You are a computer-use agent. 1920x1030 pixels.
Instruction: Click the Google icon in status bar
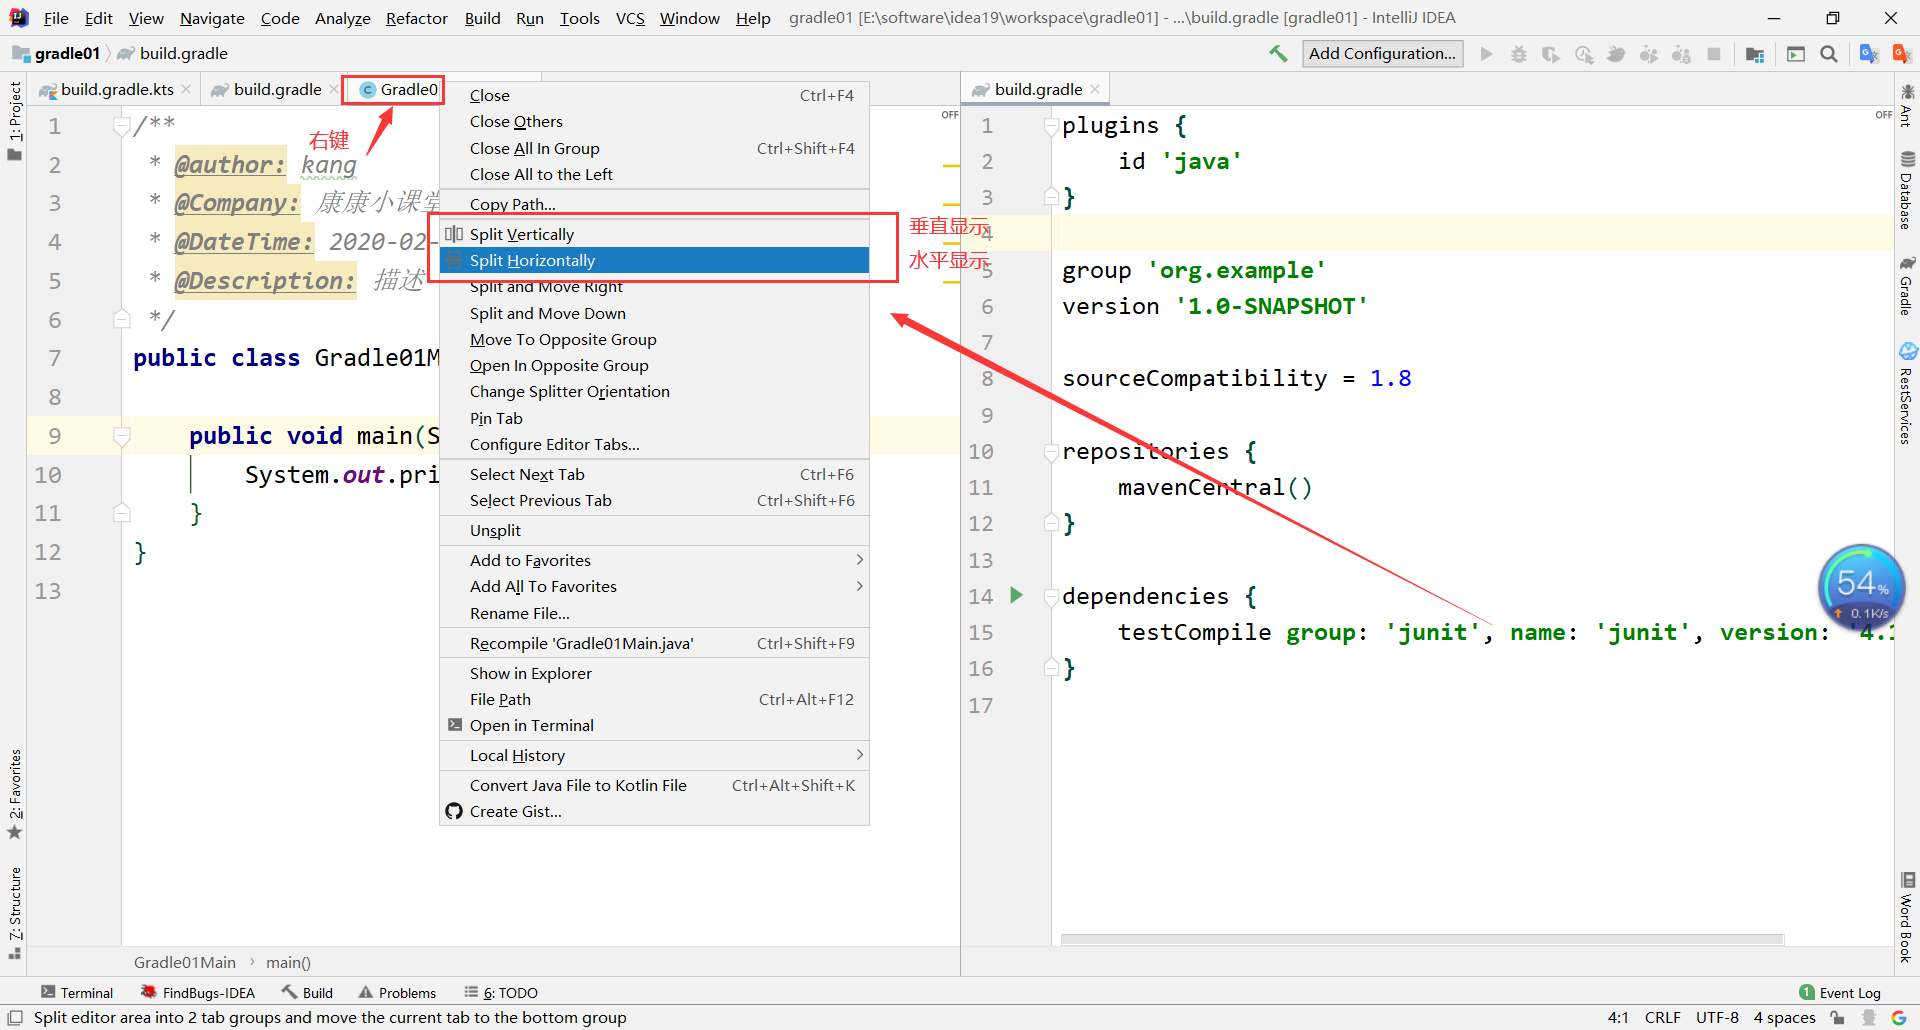tap(1899, 1017)
